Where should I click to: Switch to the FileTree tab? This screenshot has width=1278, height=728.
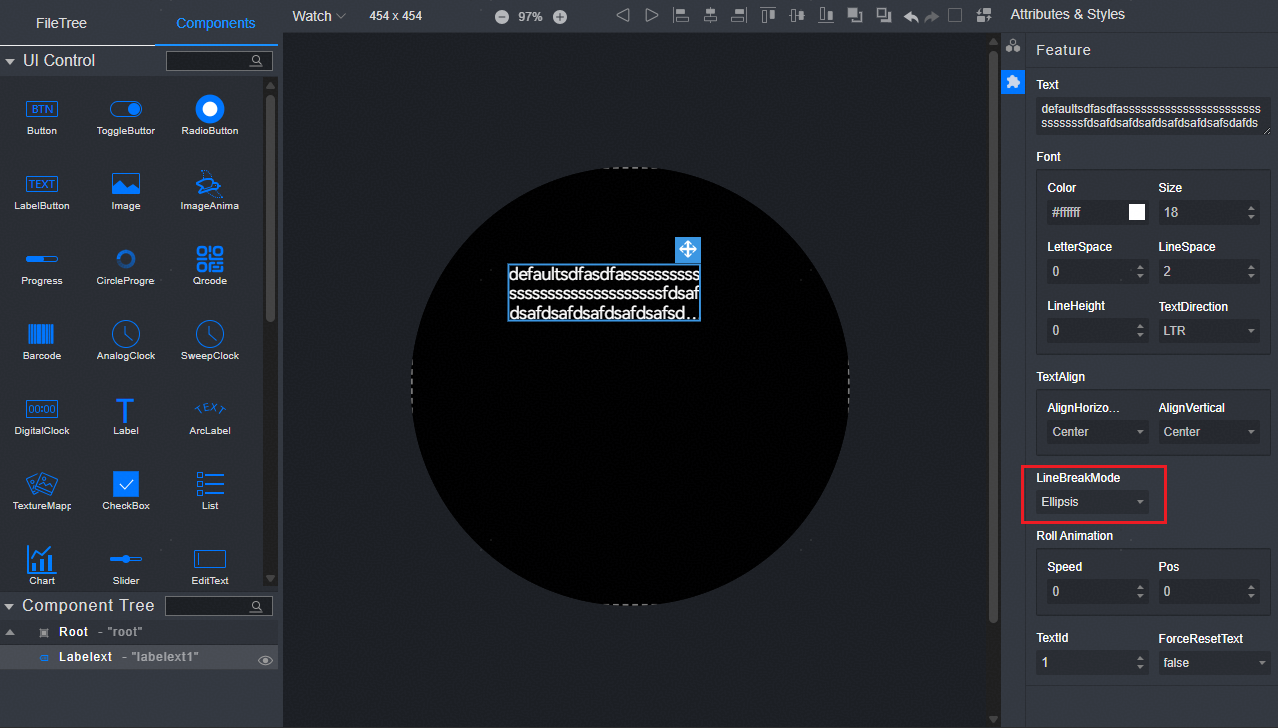(62, 22)
